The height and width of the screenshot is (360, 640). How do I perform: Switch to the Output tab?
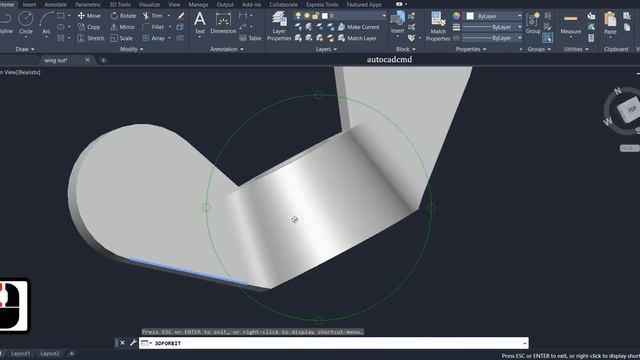click(x=225, y=4)
